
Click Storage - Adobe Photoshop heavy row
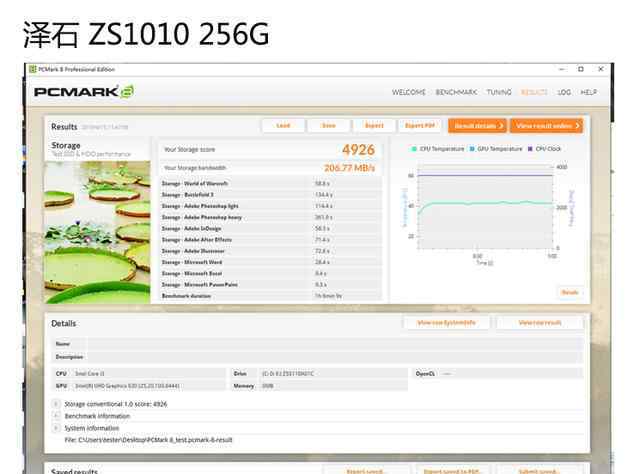(x=271, y=217)
